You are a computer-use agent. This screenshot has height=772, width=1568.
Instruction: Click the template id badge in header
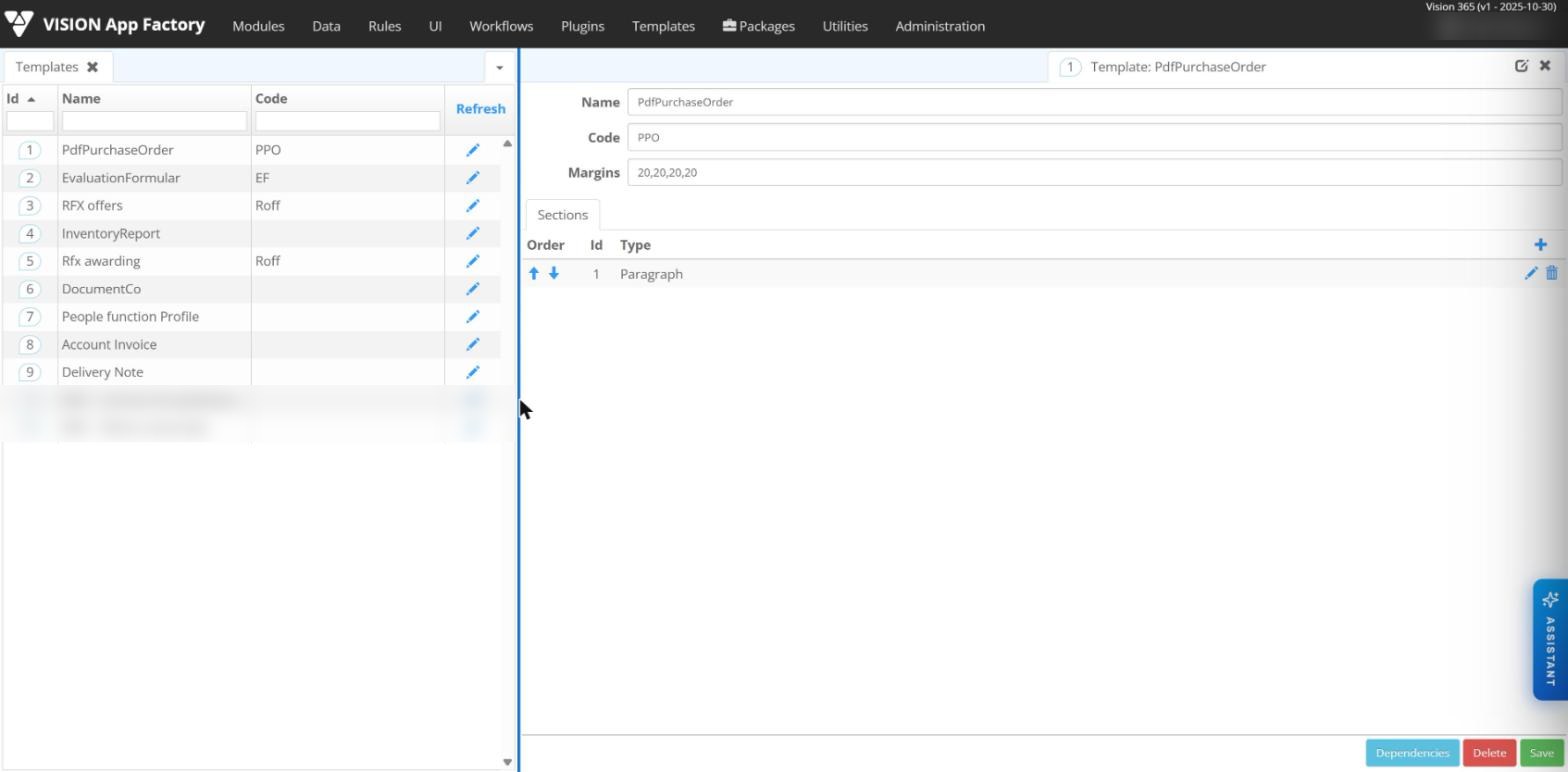point(1070,67)
